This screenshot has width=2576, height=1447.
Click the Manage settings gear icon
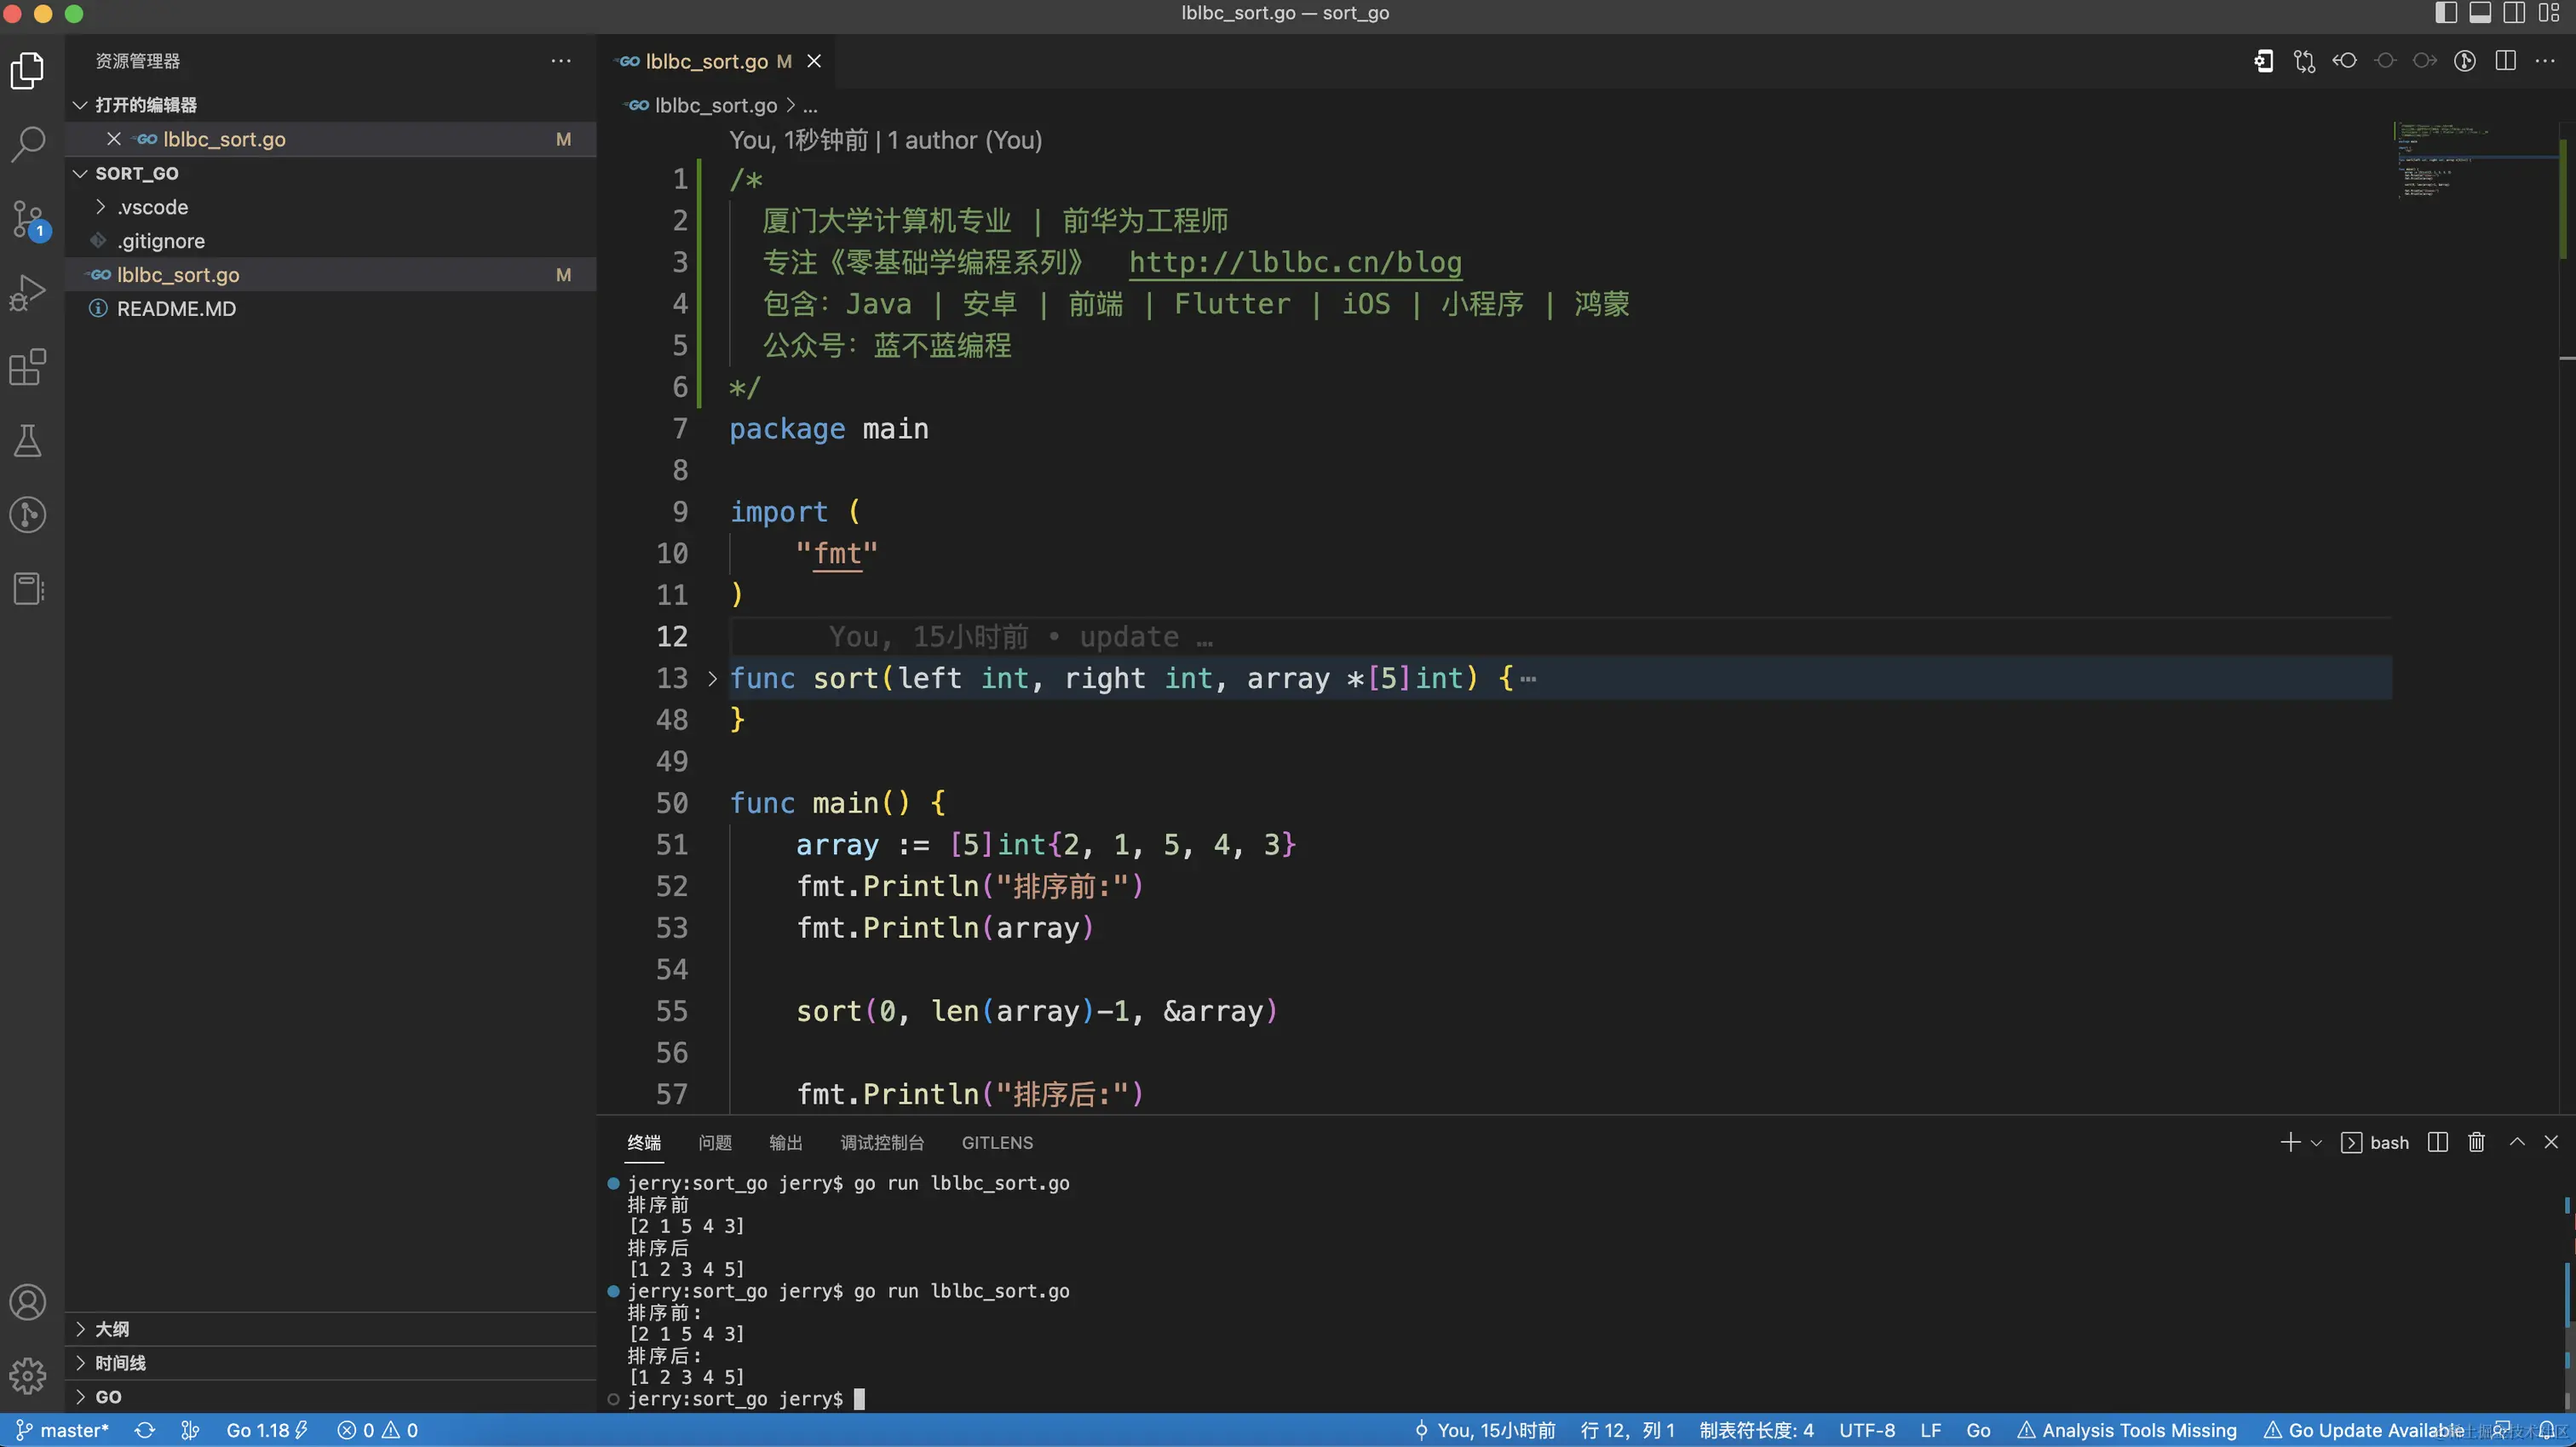tap(28, 1376)
